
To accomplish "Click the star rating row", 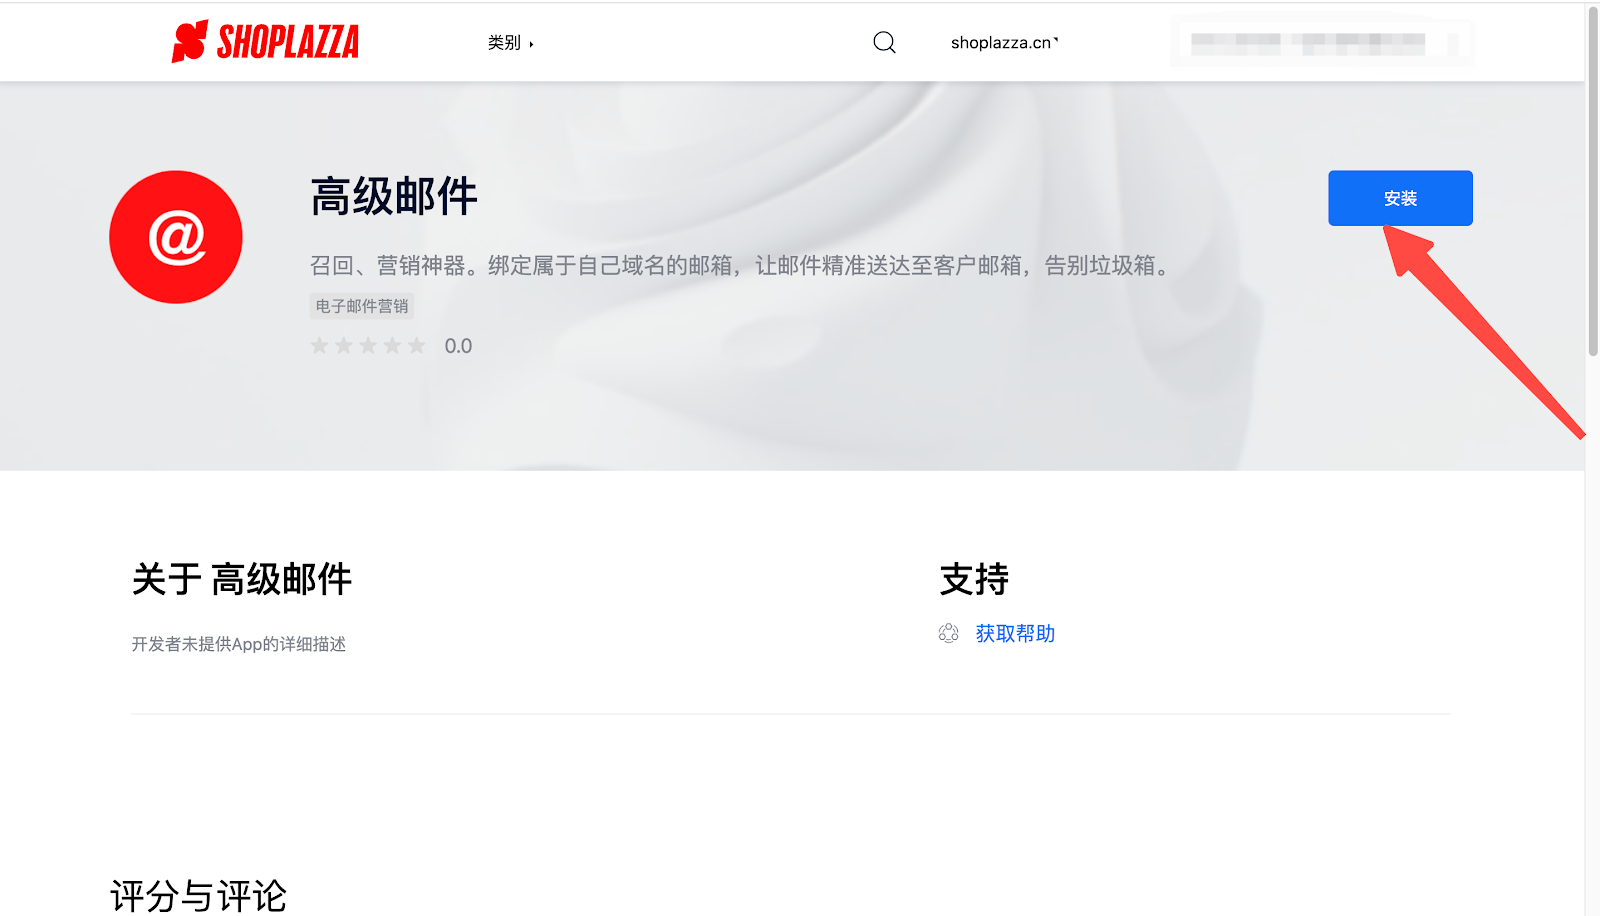I will (x=368, y=346).
